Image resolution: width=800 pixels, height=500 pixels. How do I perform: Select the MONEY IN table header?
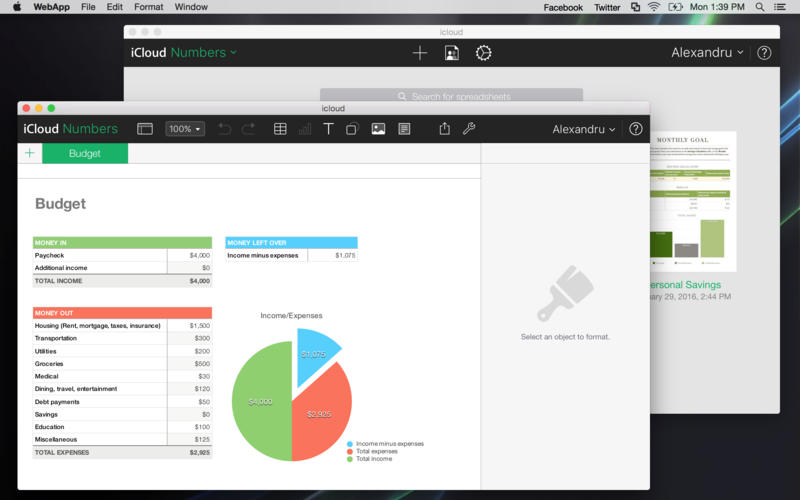point(122,243)
